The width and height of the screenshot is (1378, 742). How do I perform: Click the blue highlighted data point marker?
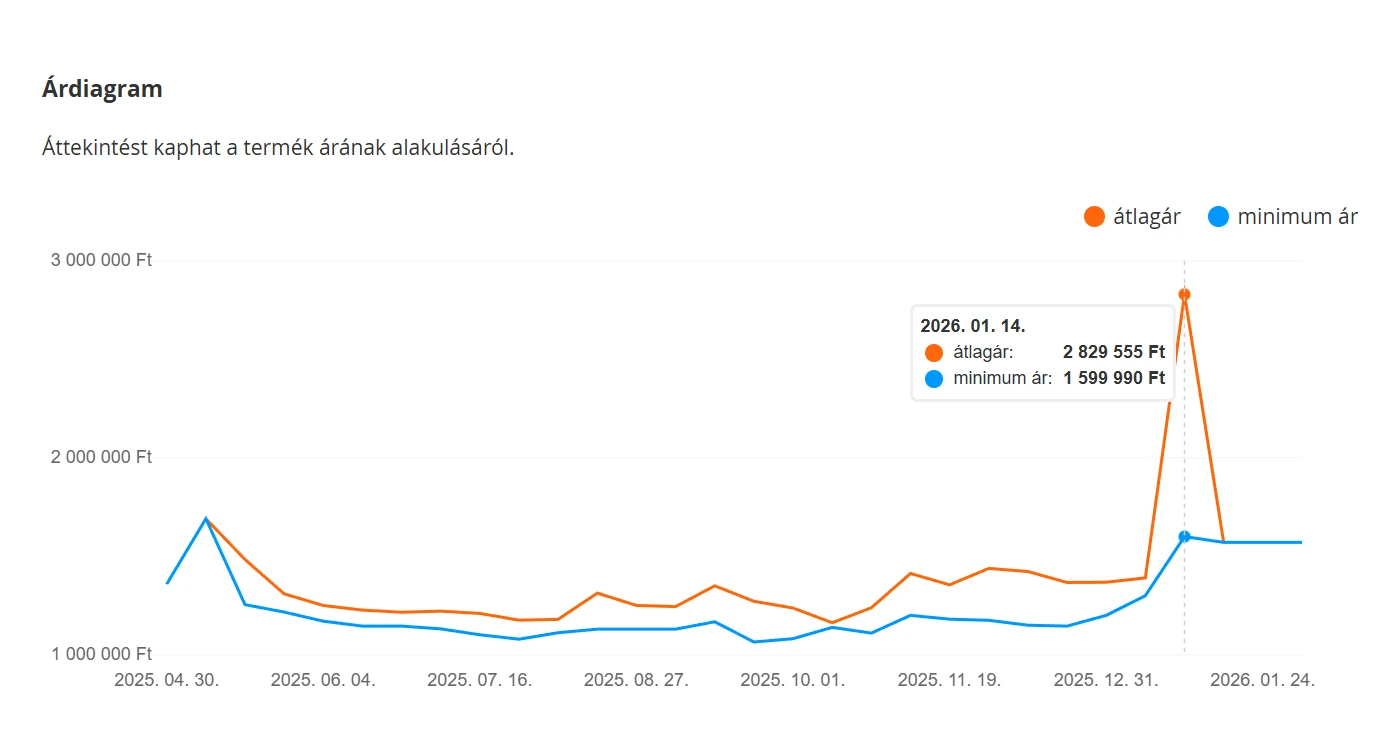coord(1184,537)
